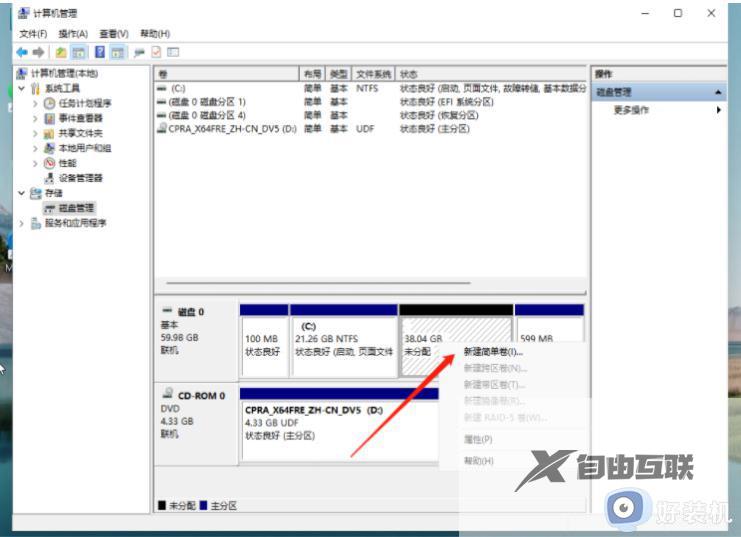Click the Up one level folder icon

coord(60,52)
